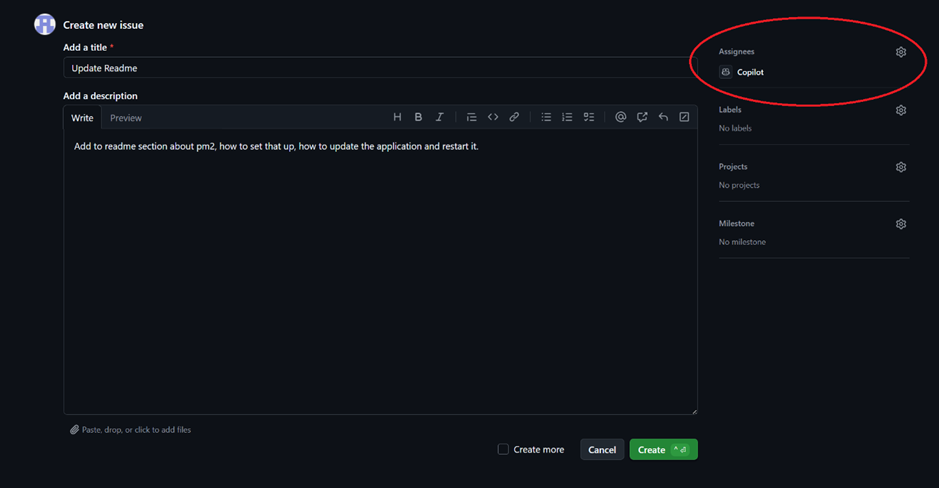This screenshot has width=939, height=488.
Task: Add a link to the description
Action: tap(514, 117)
